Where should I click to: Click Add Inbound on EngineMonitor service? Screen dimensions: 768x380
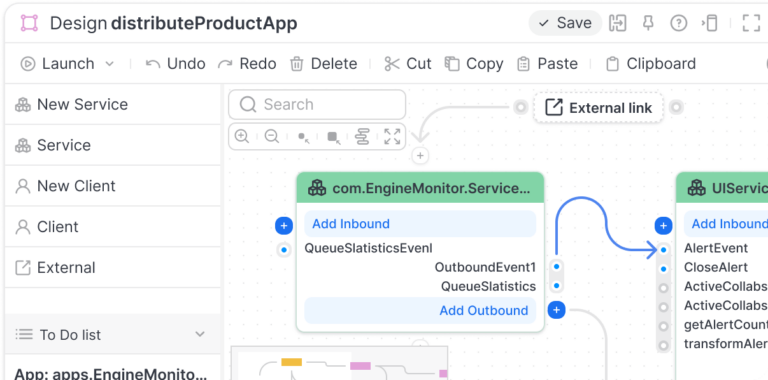pos(420,224)
